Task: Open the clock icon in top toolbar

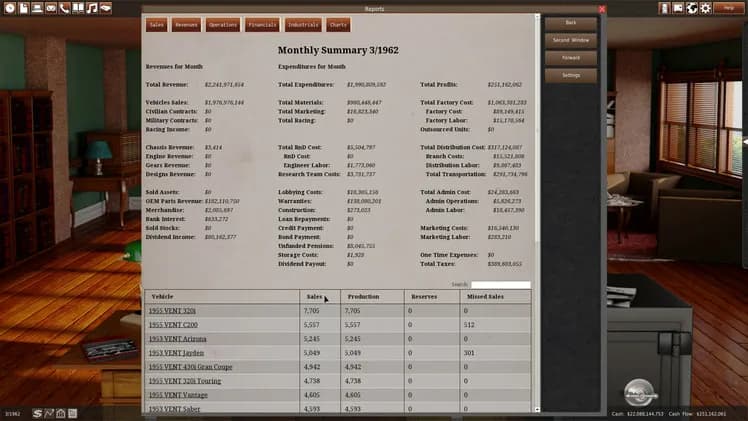Action: 10,8
